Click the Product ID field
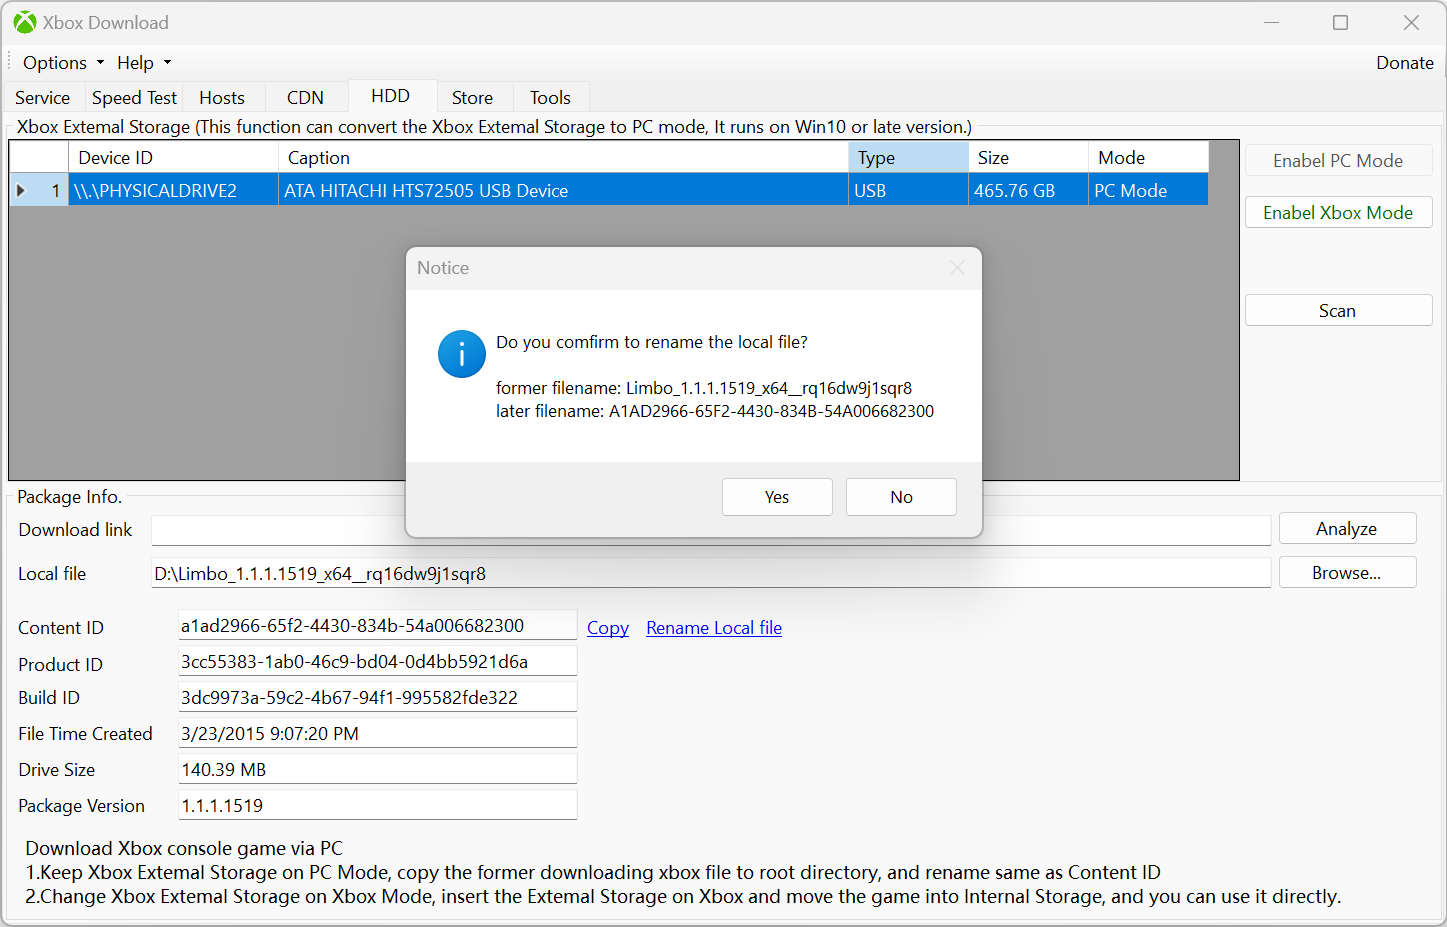The image size is (1447, 927). tap(377, 661)
